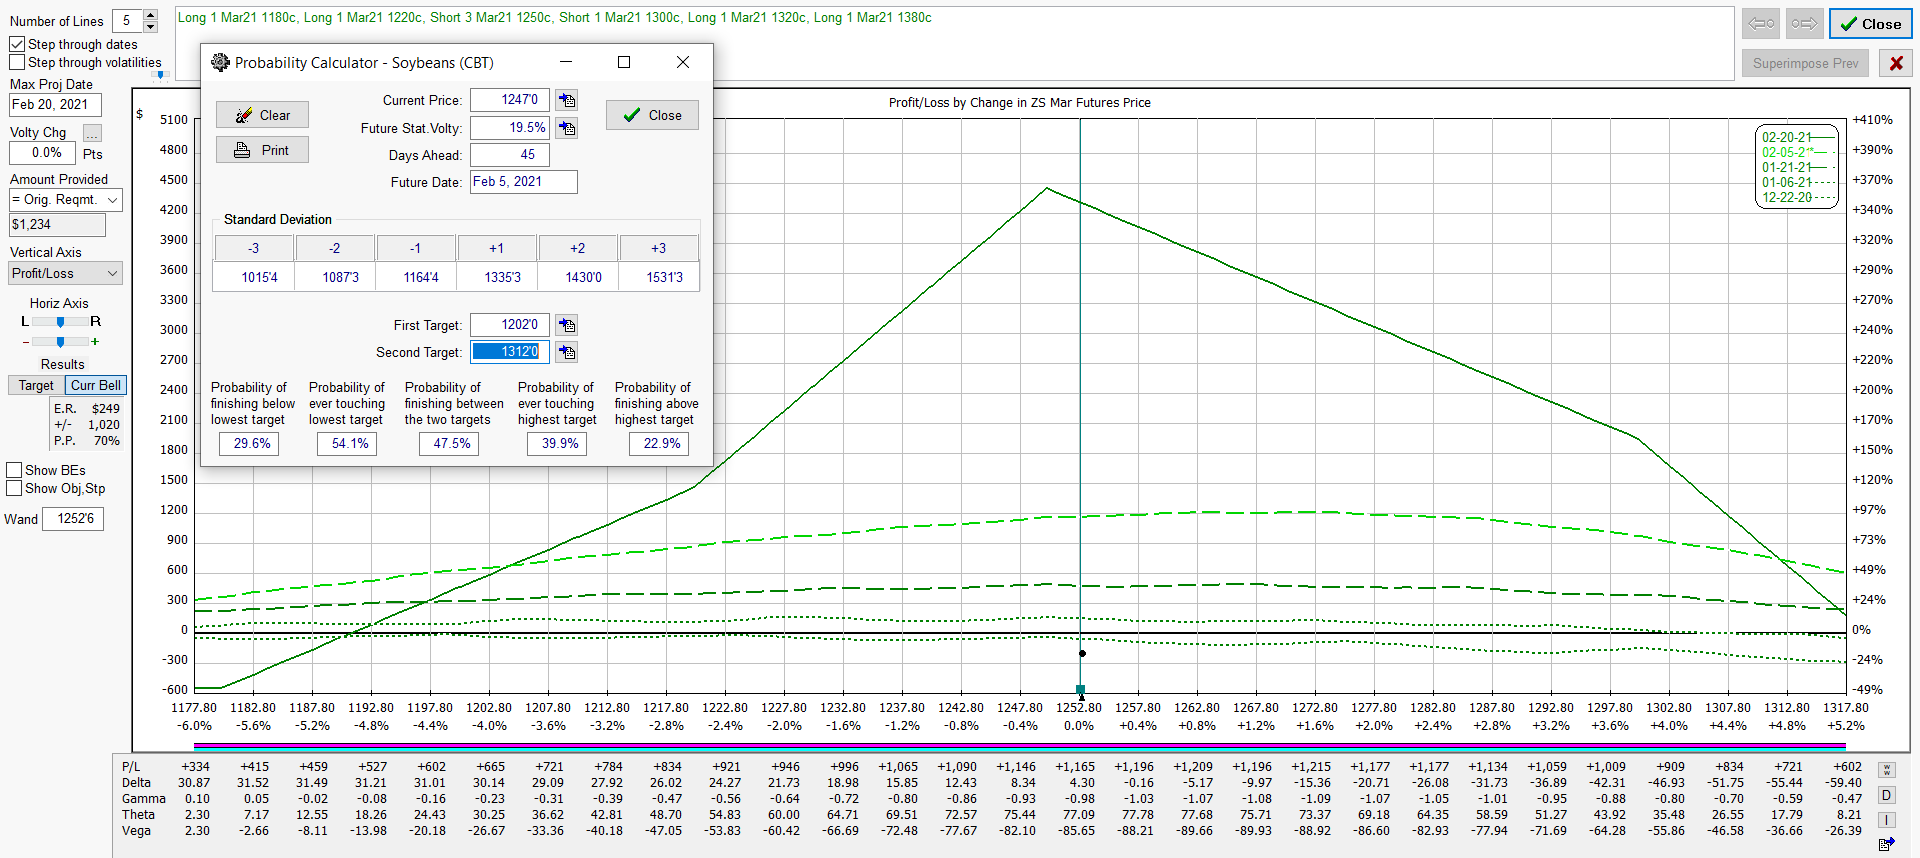The height and width of the screenshot is (858, 1920).
Task: Click the Number of Lines value field
Action: [x=127, y=21]
